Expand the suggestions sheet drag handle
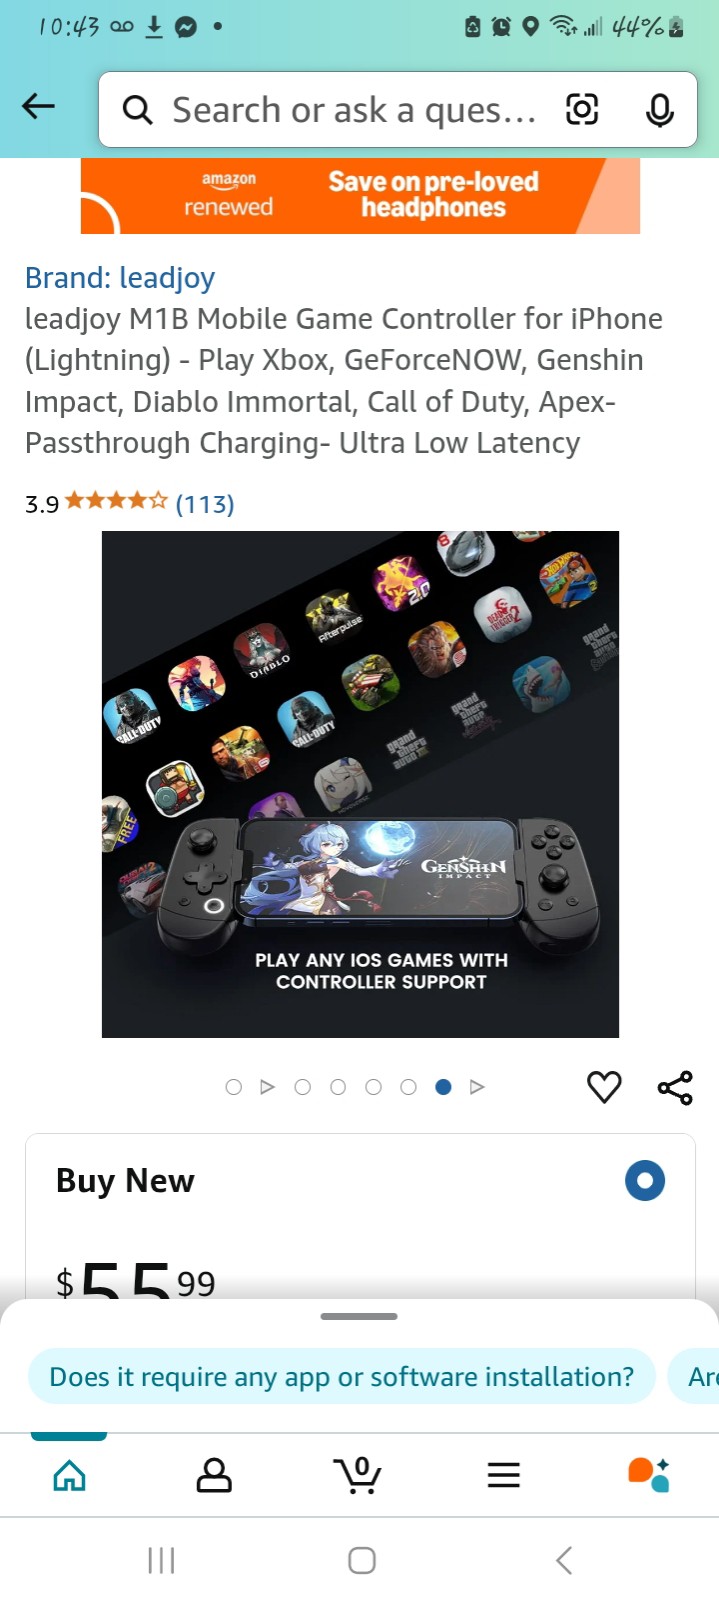The height and width of the screenshot is (1600, 719). (x=359, y=1316)
